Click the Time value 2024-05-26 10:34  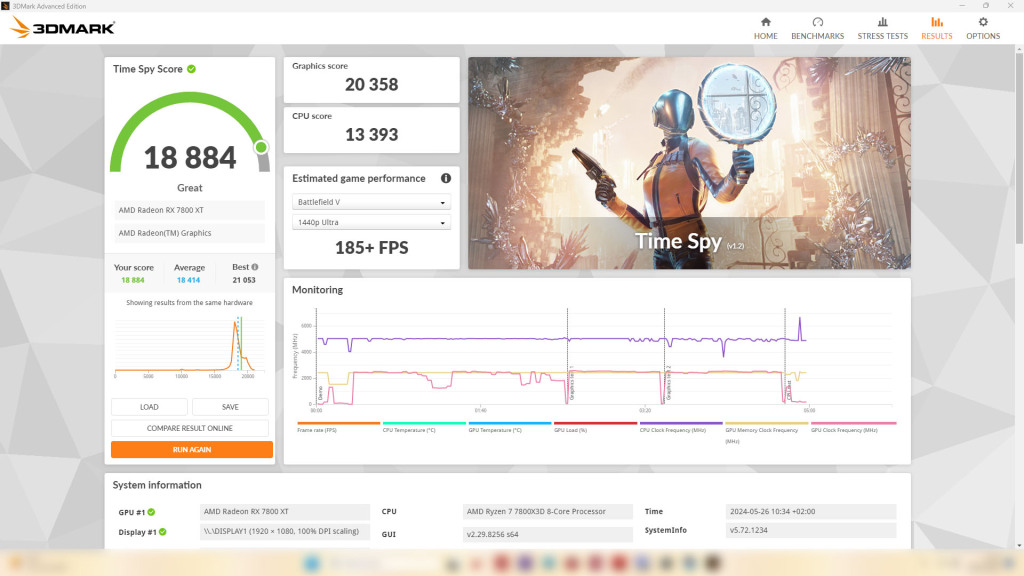click(x=810, y=511)
